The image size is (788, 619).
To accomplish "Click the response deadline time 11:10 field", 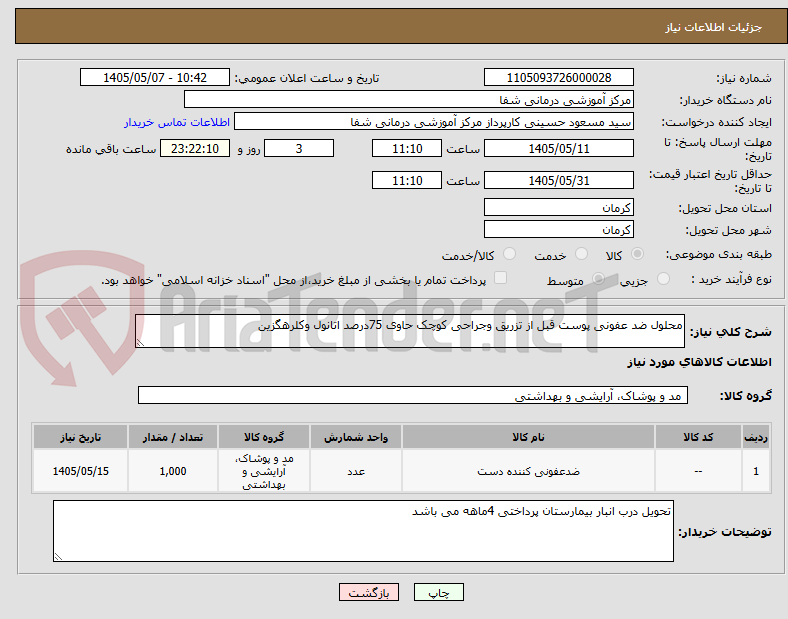I will (407, 149).
